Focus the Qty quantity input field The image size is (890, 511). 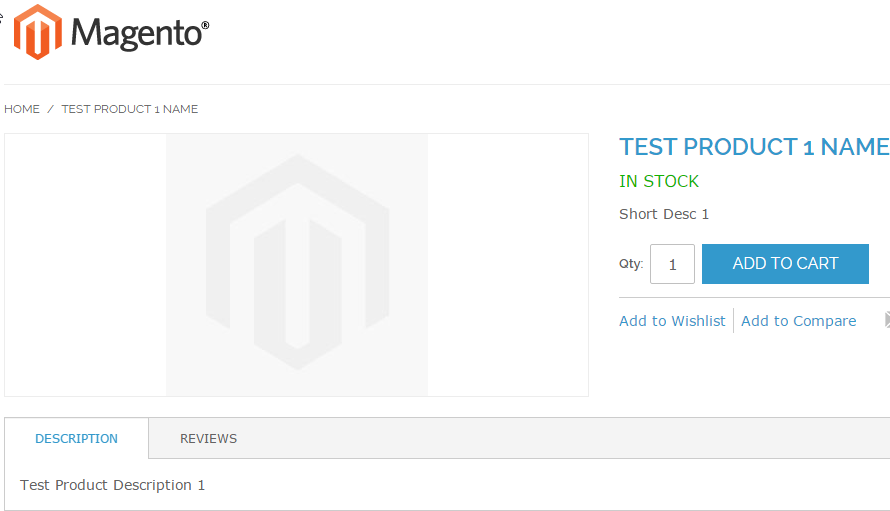672,264
